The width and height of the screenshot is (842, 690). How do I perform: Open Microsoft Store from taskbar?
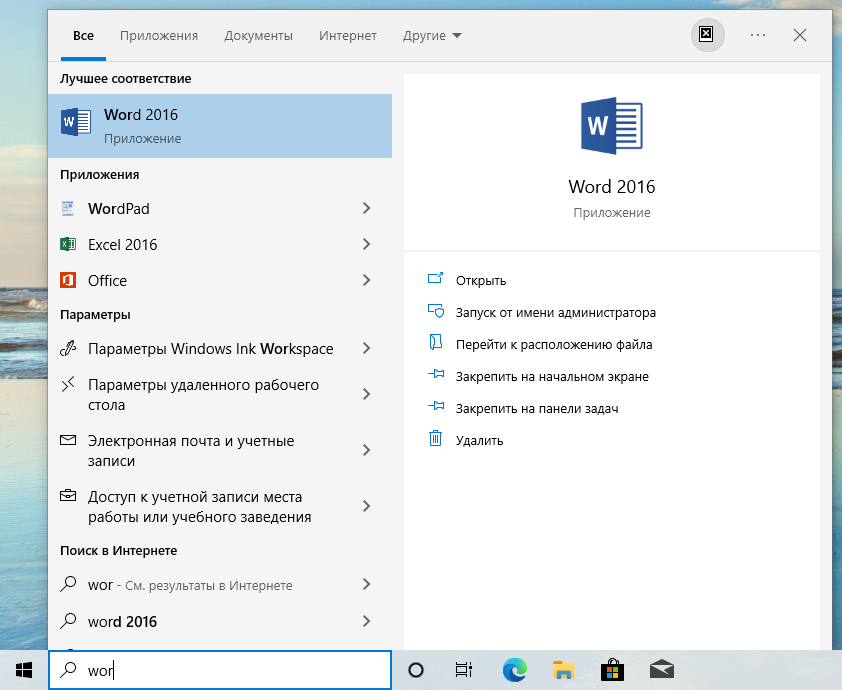pos(612,670)
